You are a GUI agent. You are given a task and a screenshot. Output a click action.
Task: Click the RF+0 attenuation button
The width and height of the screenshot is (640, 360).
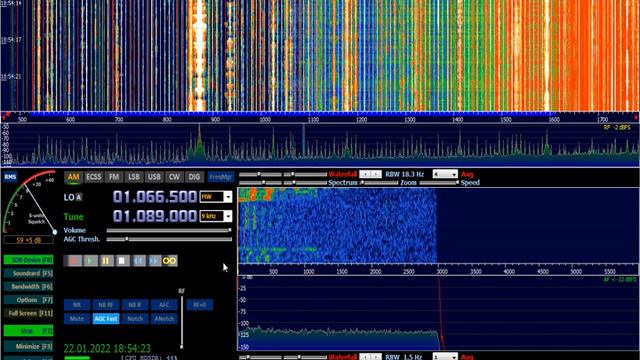pos(200,305)
